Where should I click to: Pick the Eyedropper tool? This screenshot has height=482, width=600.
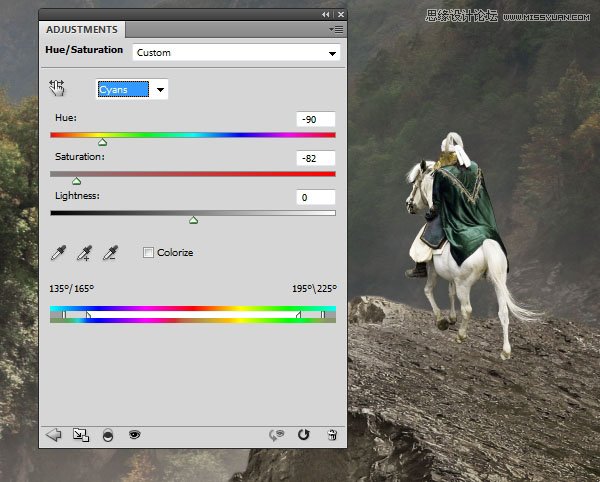pyautogui.click(x=58, y=252)
